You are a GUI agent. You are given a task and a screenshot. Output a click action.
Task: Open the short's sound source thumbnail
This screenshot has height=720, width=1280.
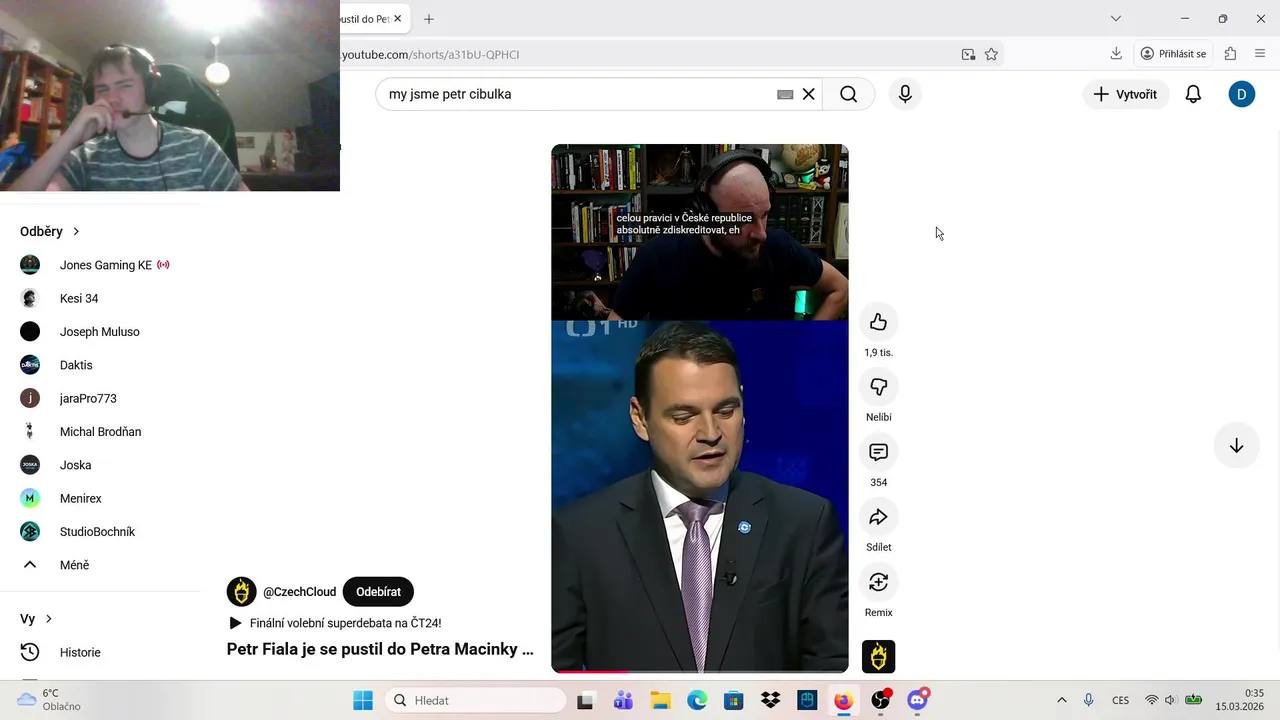[x=878, y=656]
